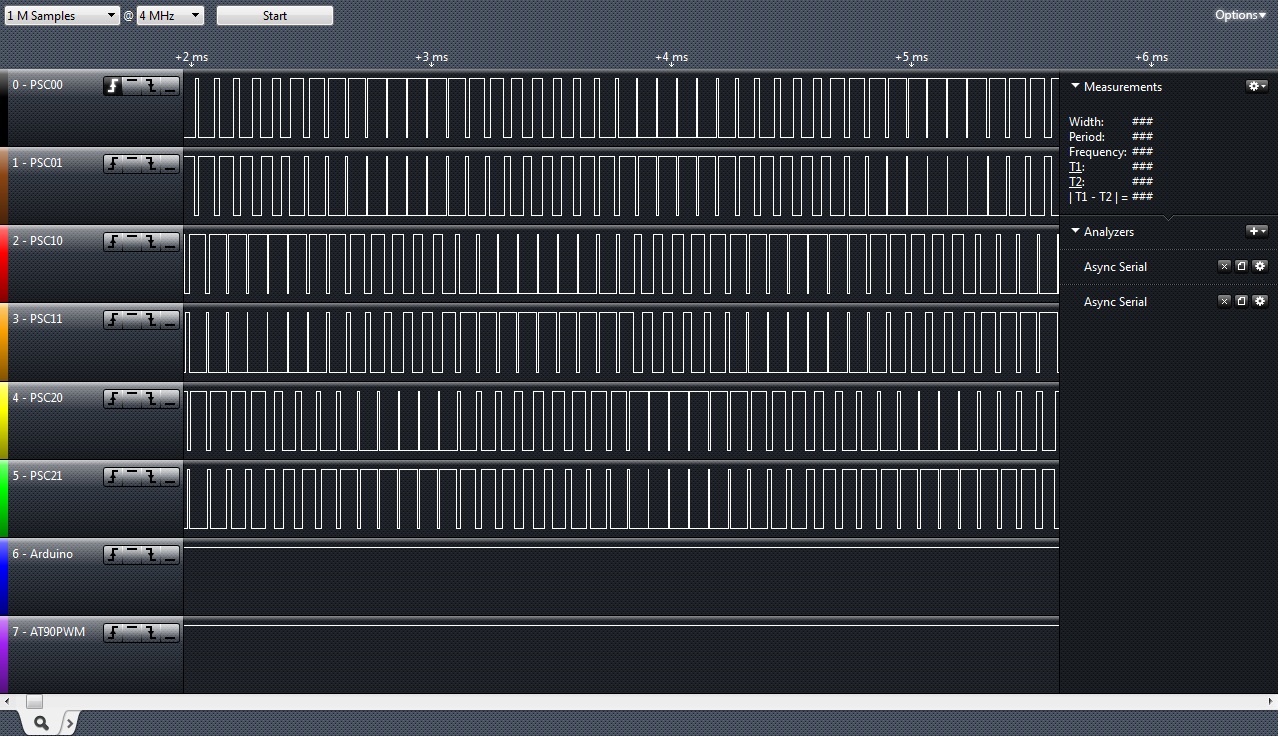
Task: Set low level trigger on 7 - AT90PWM
Action: click(x=170, y=633)
